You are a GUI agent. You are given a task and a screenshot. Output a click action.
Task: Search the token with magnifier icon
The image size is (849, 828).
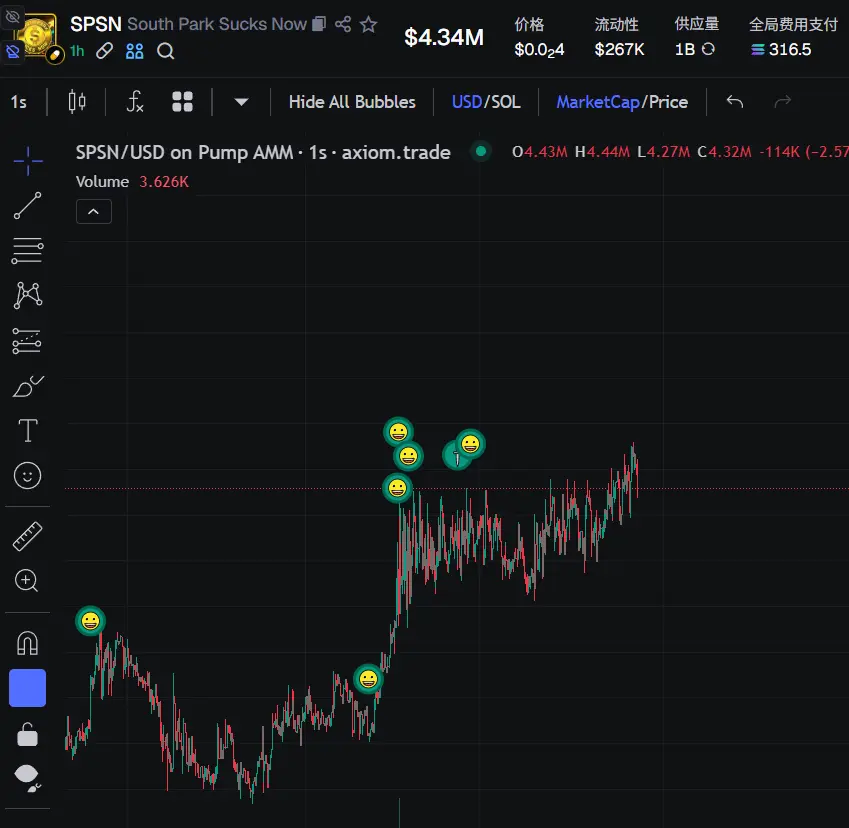(165, 51)
